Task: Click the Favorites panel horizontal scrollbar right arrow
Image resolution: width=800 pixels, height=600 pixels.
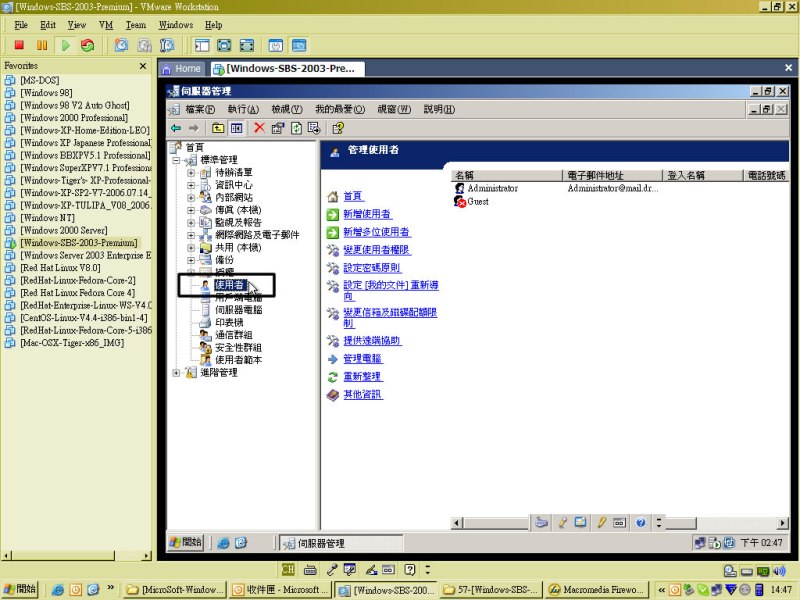Action: (x=147, y=556)
